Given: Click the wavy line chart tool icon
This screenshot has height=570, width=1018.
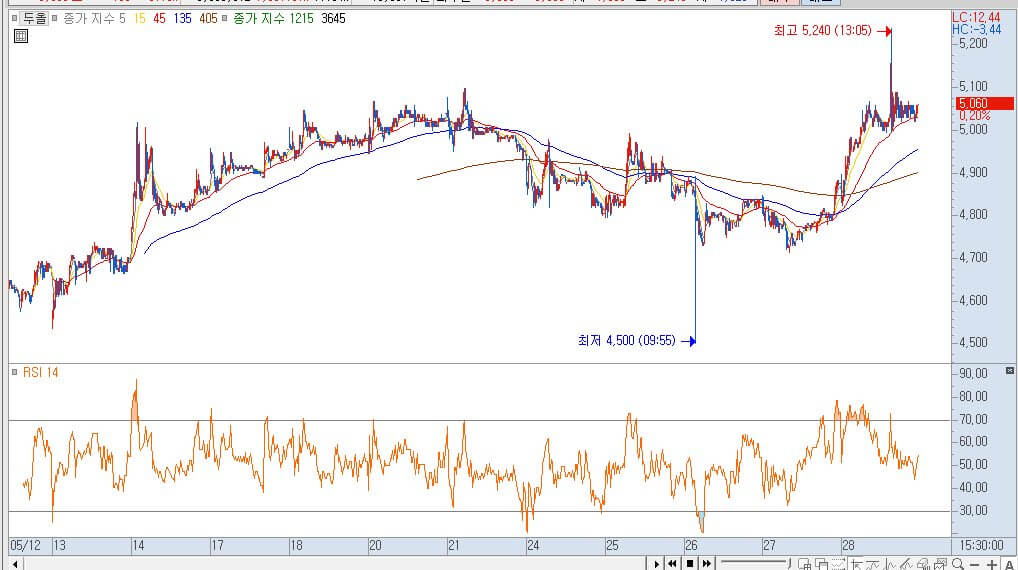Looking at the screenshot, I should 873,564.
